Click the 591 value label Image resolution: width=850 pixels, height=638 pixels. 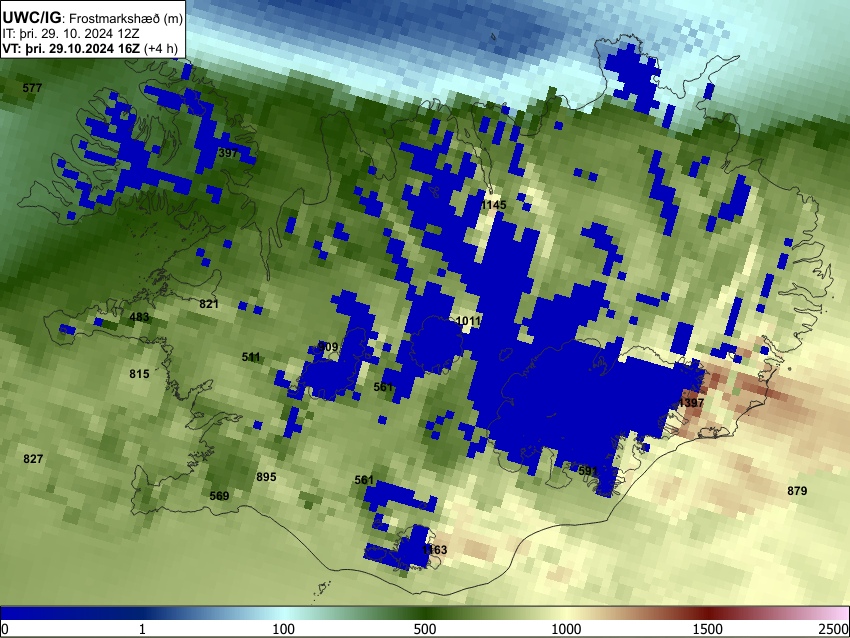(588, 471)
